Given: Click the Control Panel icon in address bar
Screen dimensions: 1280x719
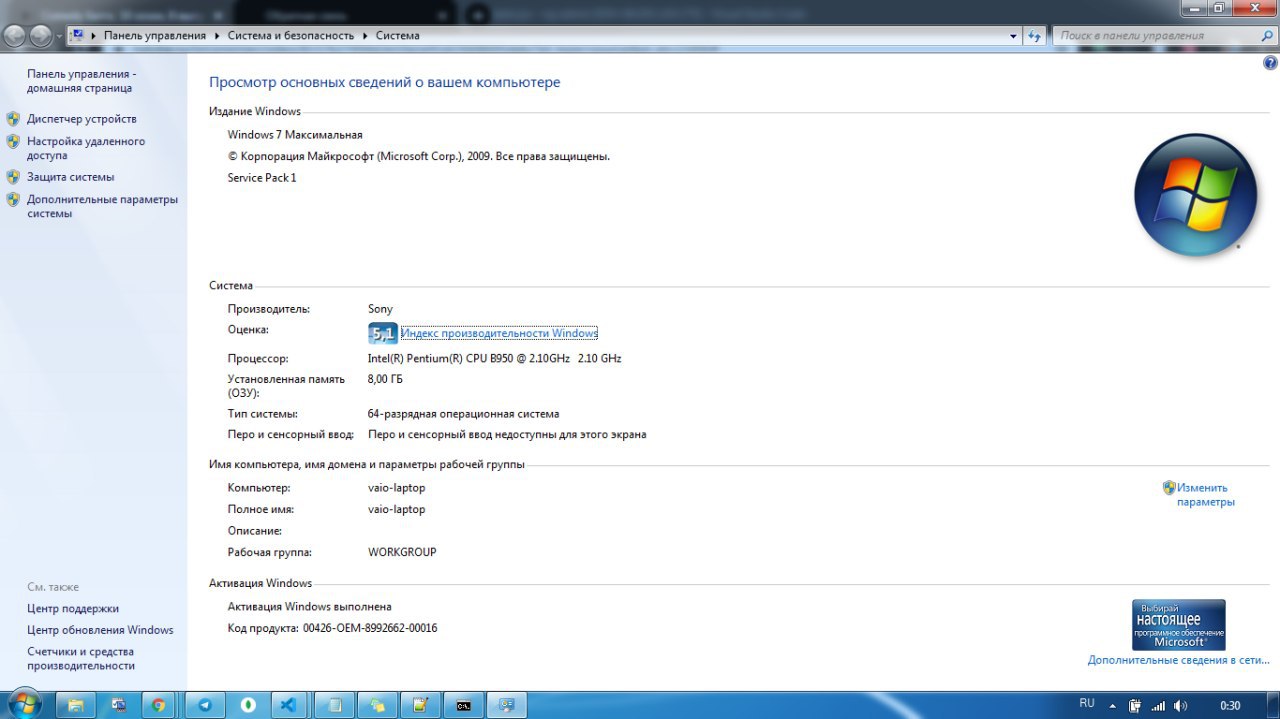Looking at the screenshot, I should [77, 35].
